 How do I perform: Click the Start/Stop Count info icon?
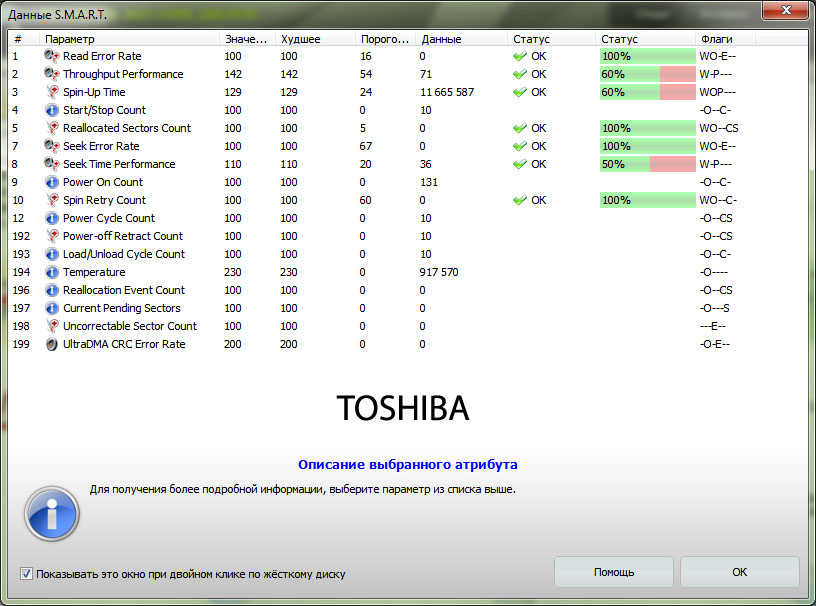(52, 110)
